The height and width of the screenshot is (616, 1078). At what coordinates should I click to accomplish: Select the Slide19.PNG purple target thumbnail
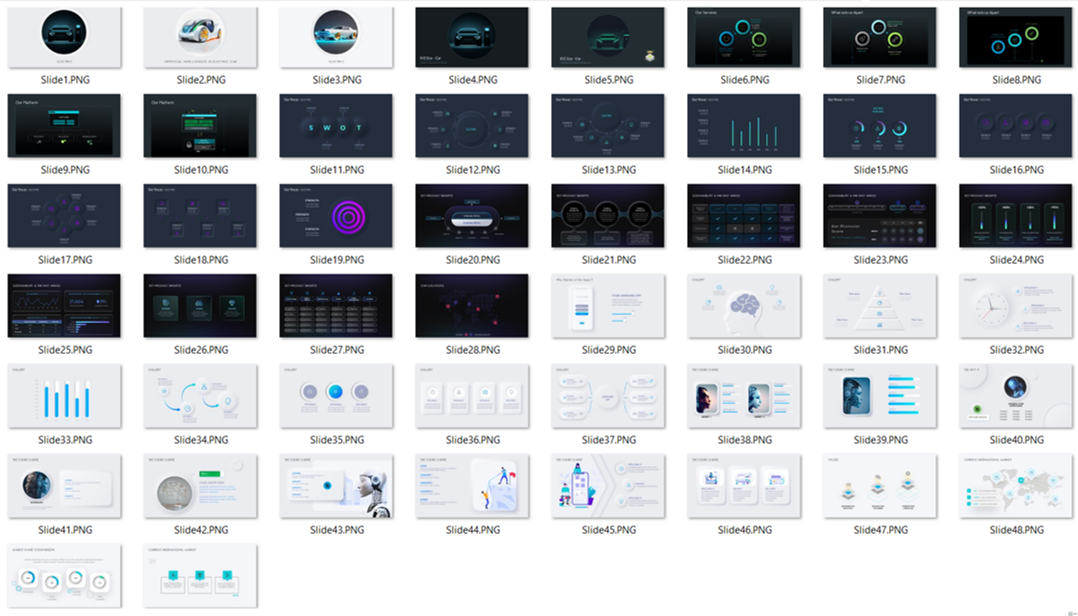pyautogui.click(x=336, y=216)
